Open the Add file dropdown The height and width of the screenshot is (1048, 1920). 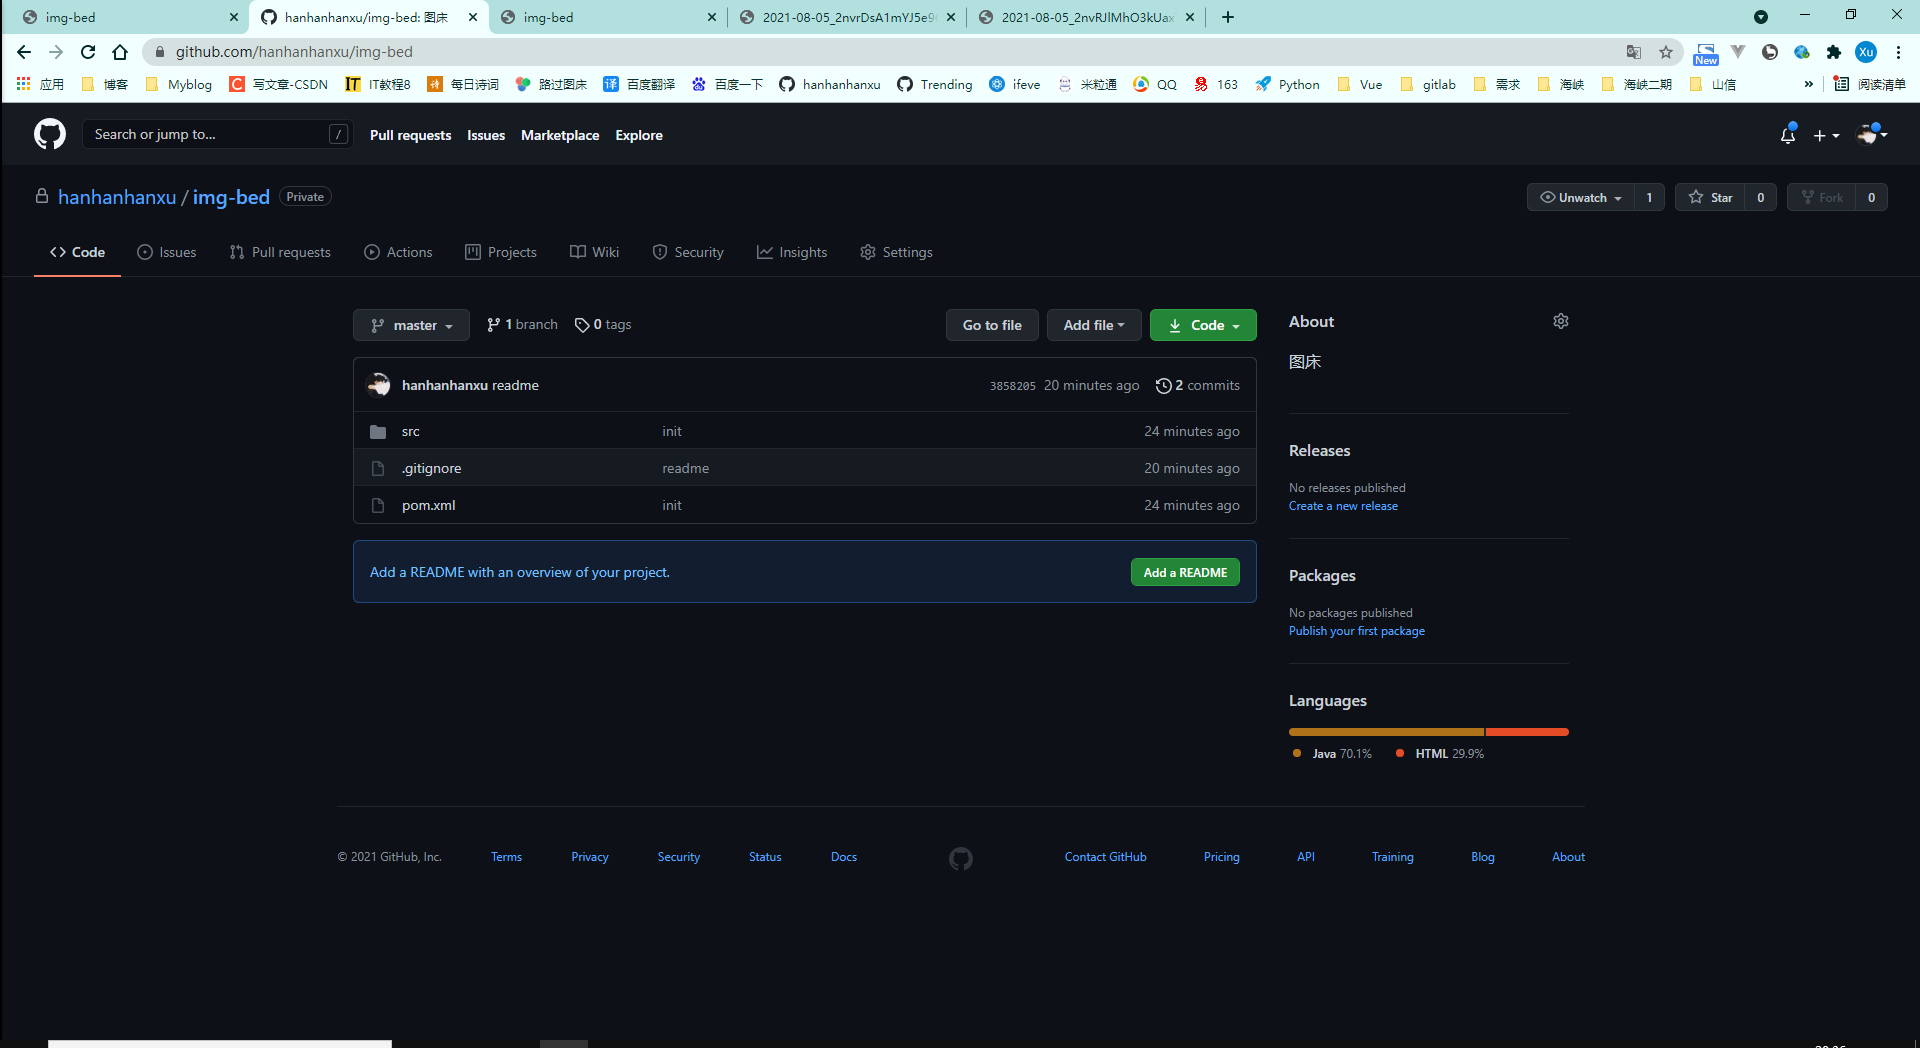[x=1093, y=325]
